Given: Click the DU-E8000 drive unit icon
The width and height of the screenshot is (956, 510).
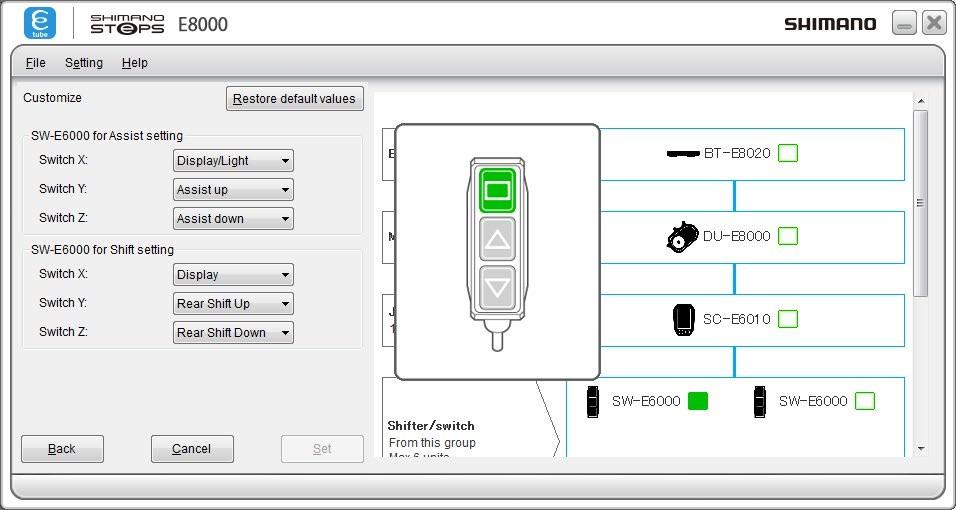Looking at the screenshot, I should (x=682, y=237).
